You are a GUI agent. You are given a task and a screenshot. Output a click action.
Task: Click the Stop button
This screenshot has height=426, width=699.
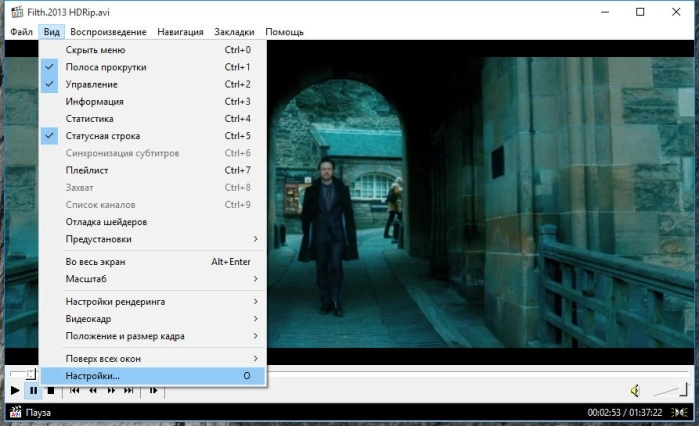[51, 391]
